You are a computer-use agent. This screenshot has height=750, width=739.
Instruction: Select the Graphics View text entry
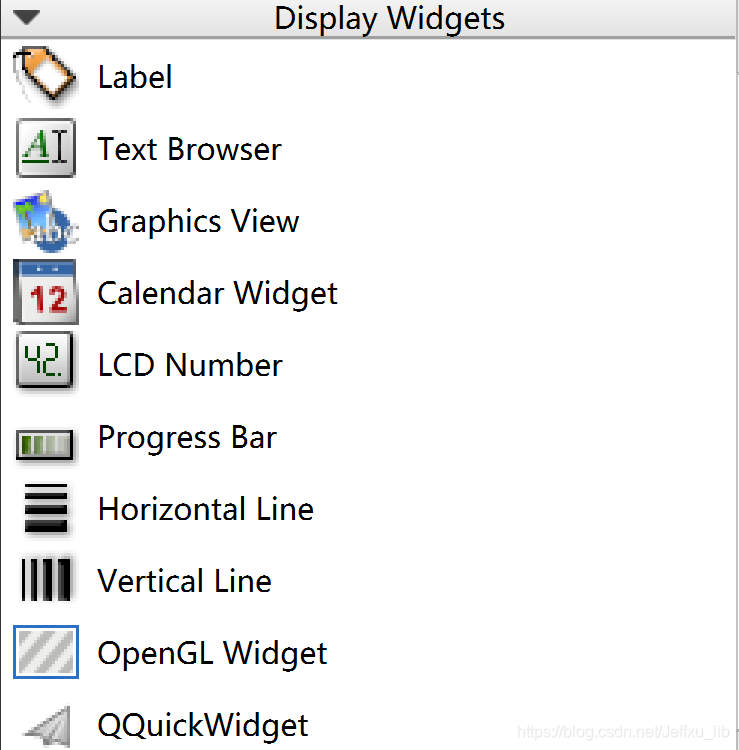[198, 222]
